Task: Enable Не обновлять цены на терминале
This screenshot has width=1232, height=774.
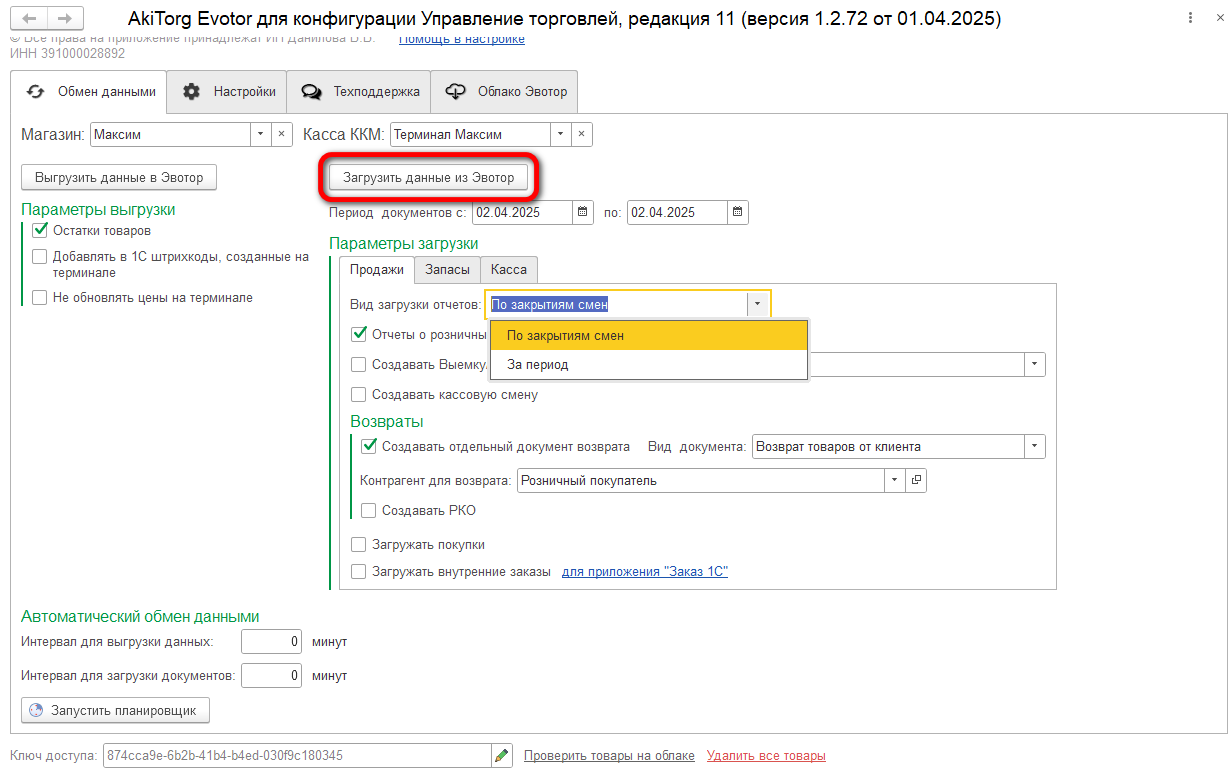Action: (40, 297)
